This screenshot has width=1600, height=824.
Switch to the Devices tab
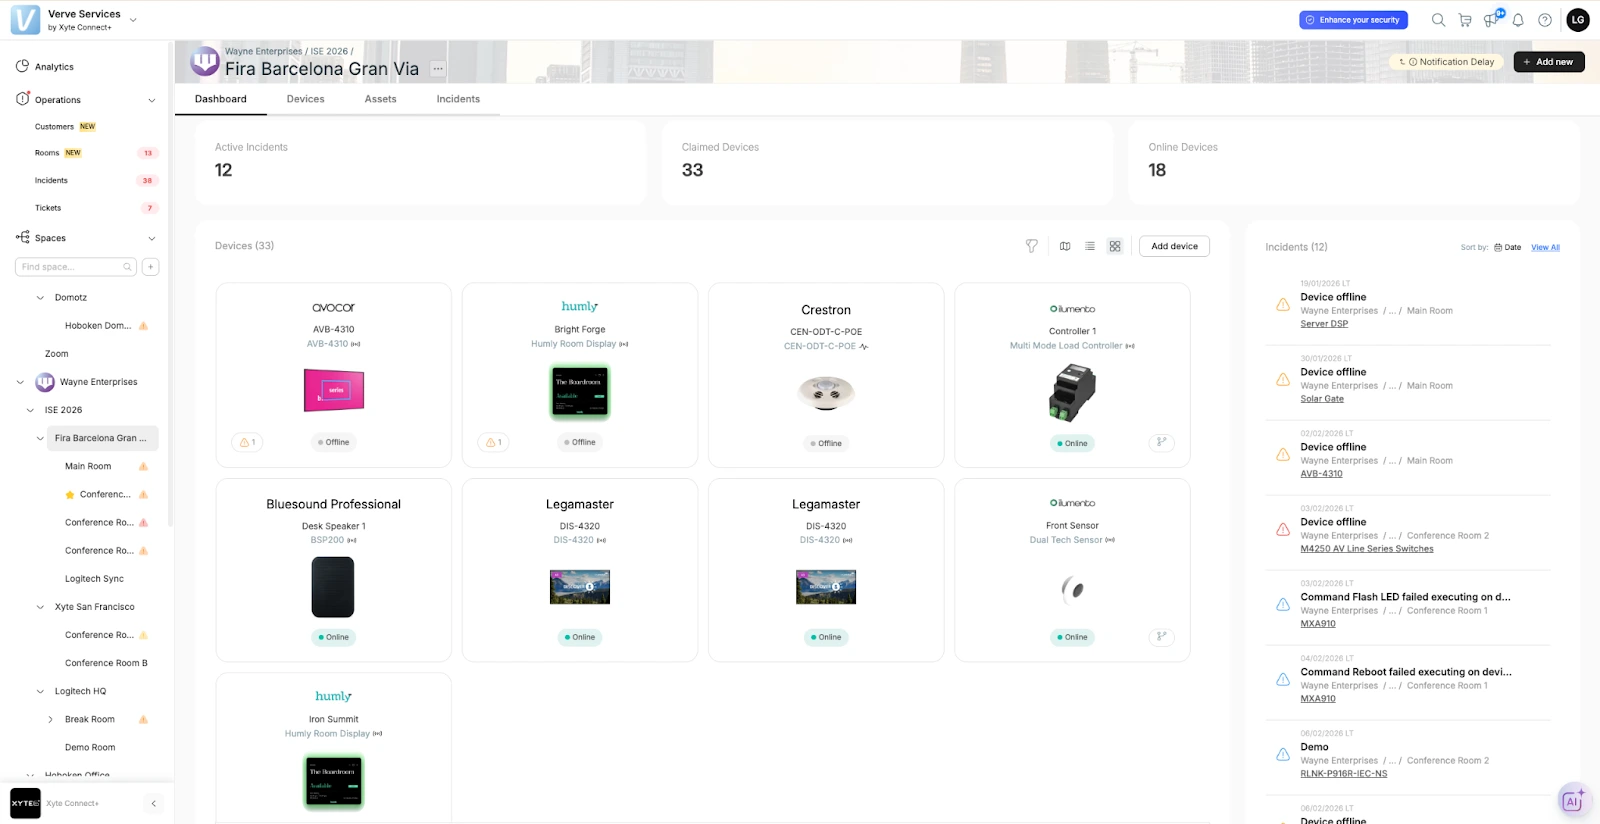tap(305, 99)
